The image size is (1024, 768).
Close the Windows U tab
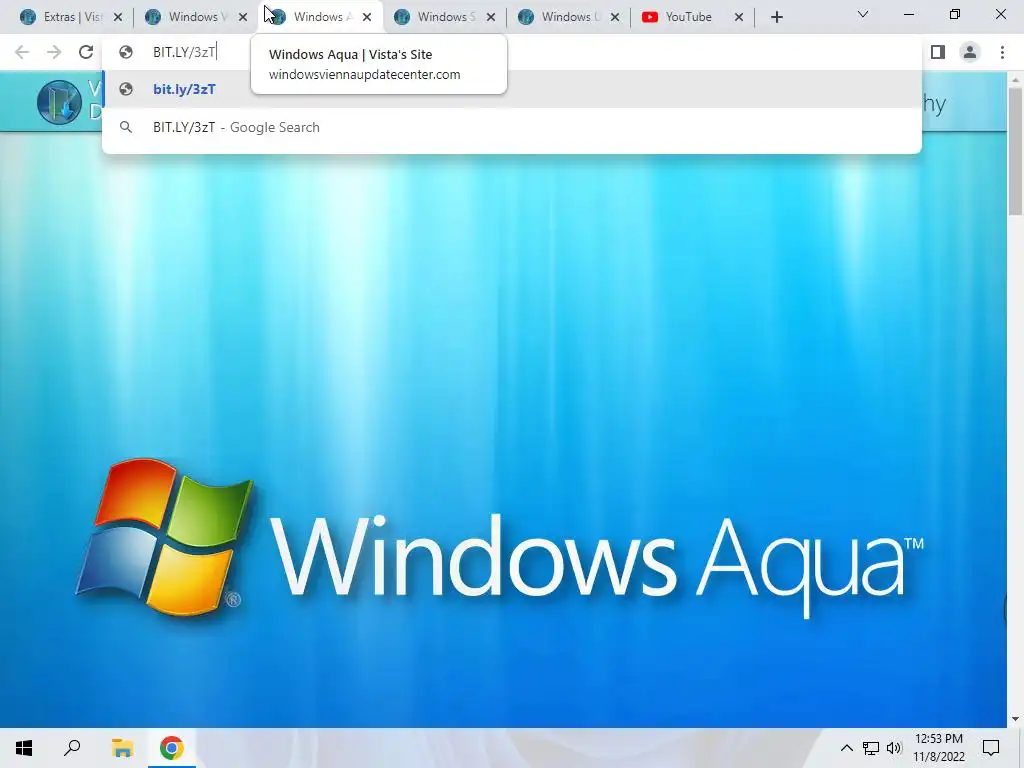point(615,18)
